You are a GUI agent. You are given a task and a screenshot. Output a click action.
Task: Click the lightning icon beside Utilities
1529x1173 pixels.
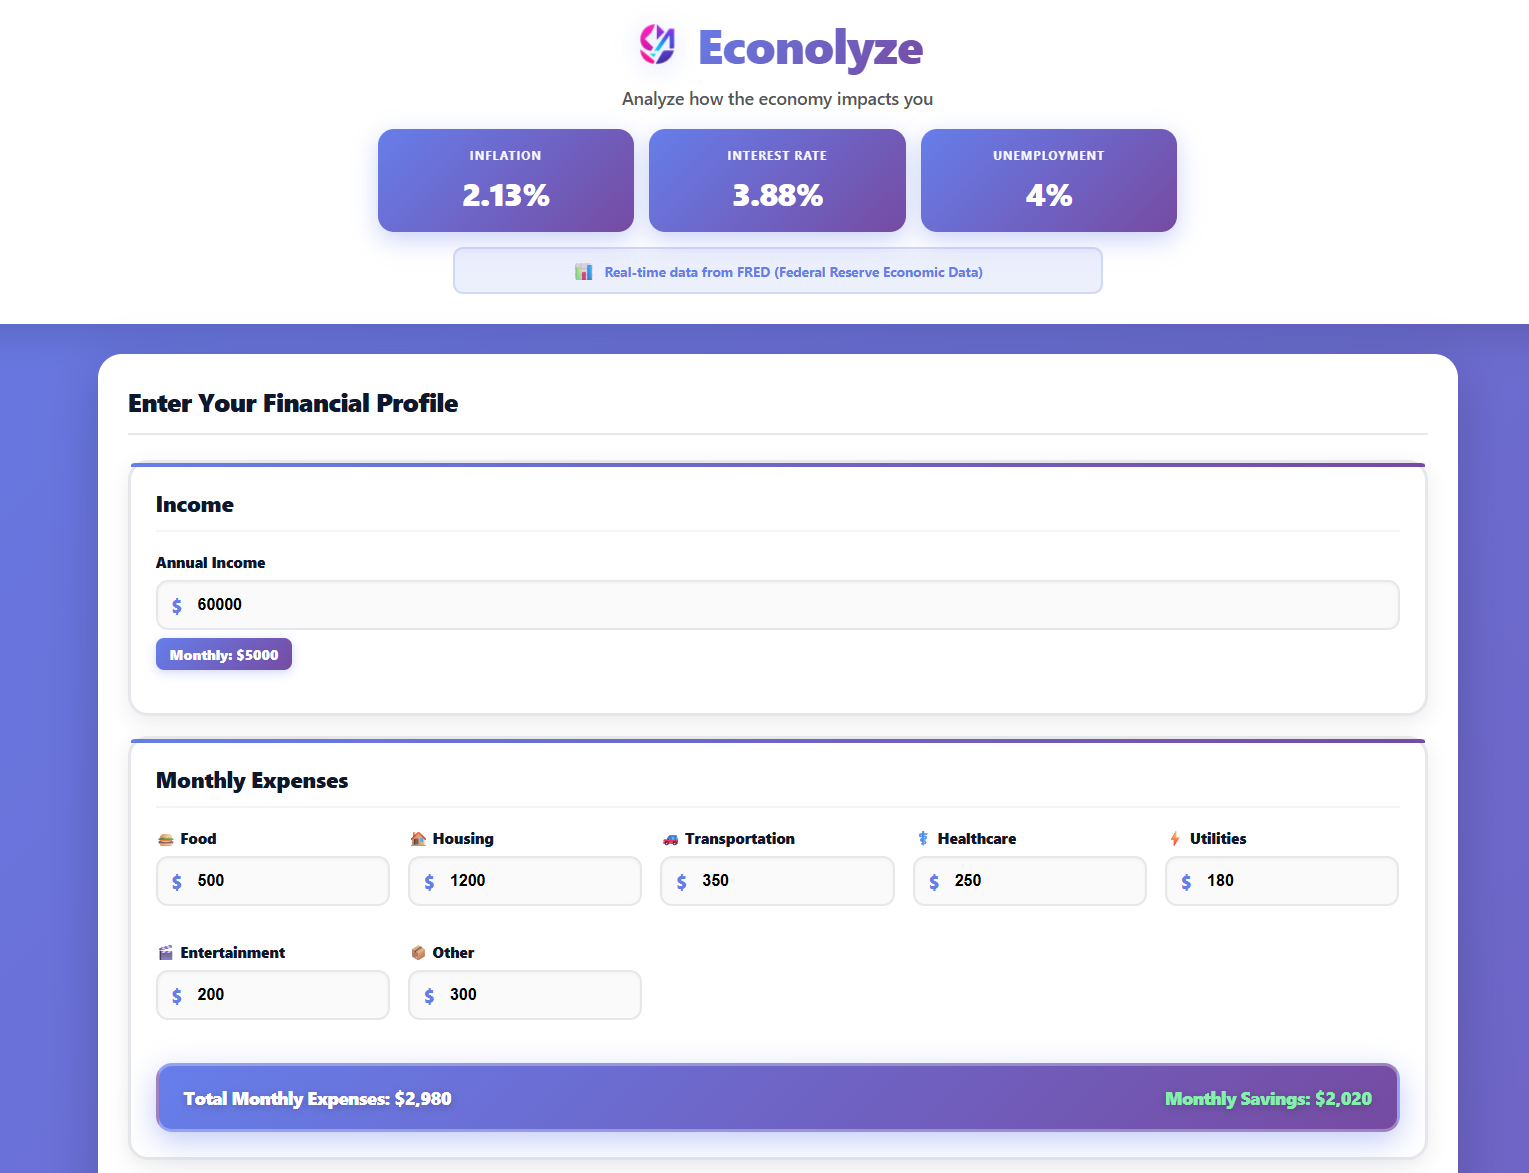[1175, 838]
